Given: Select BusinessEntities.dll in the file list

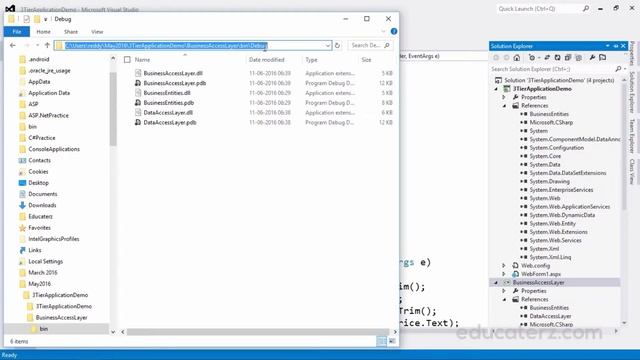Looking at the screenshot, I should click(x=167, y=93).
